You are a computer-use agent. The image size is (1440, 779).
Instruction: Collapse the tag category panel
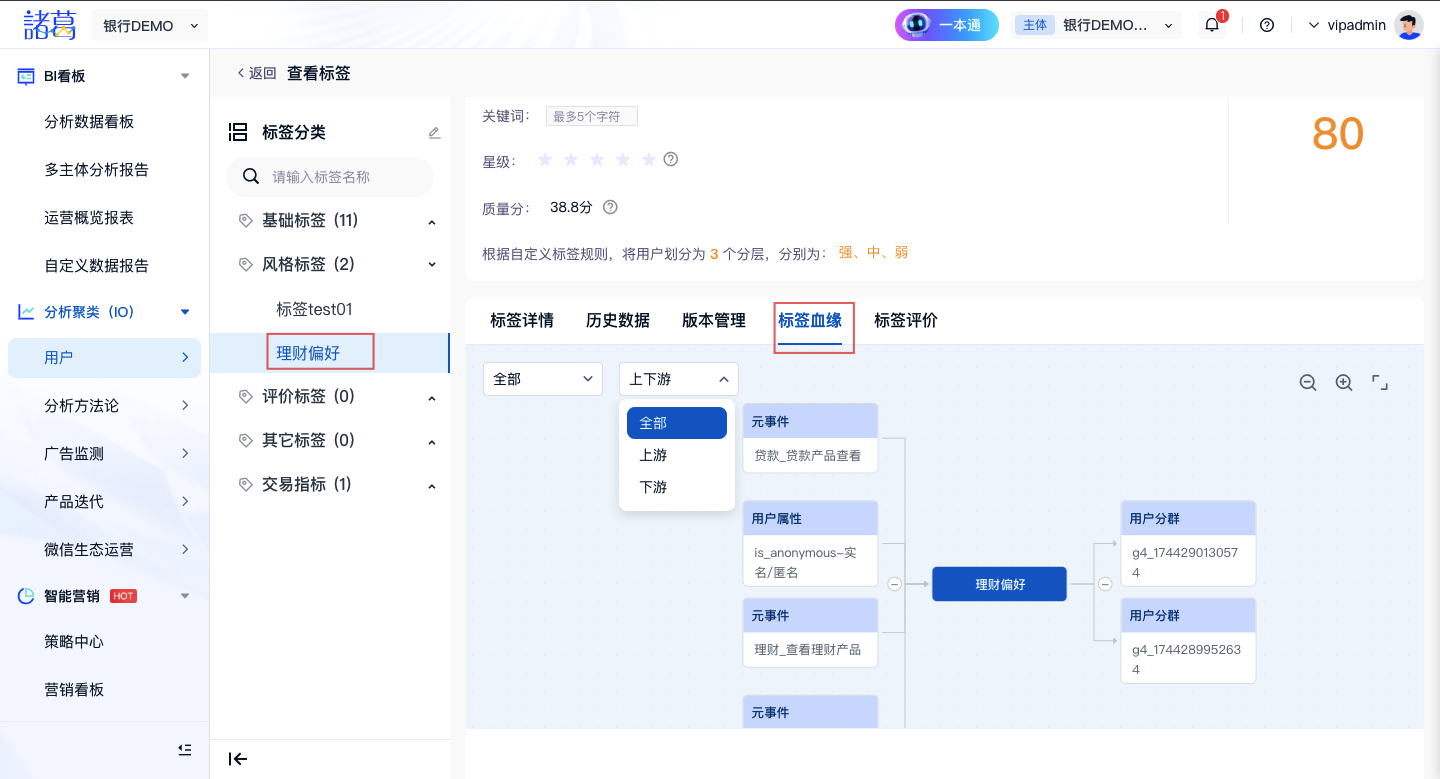238,759
